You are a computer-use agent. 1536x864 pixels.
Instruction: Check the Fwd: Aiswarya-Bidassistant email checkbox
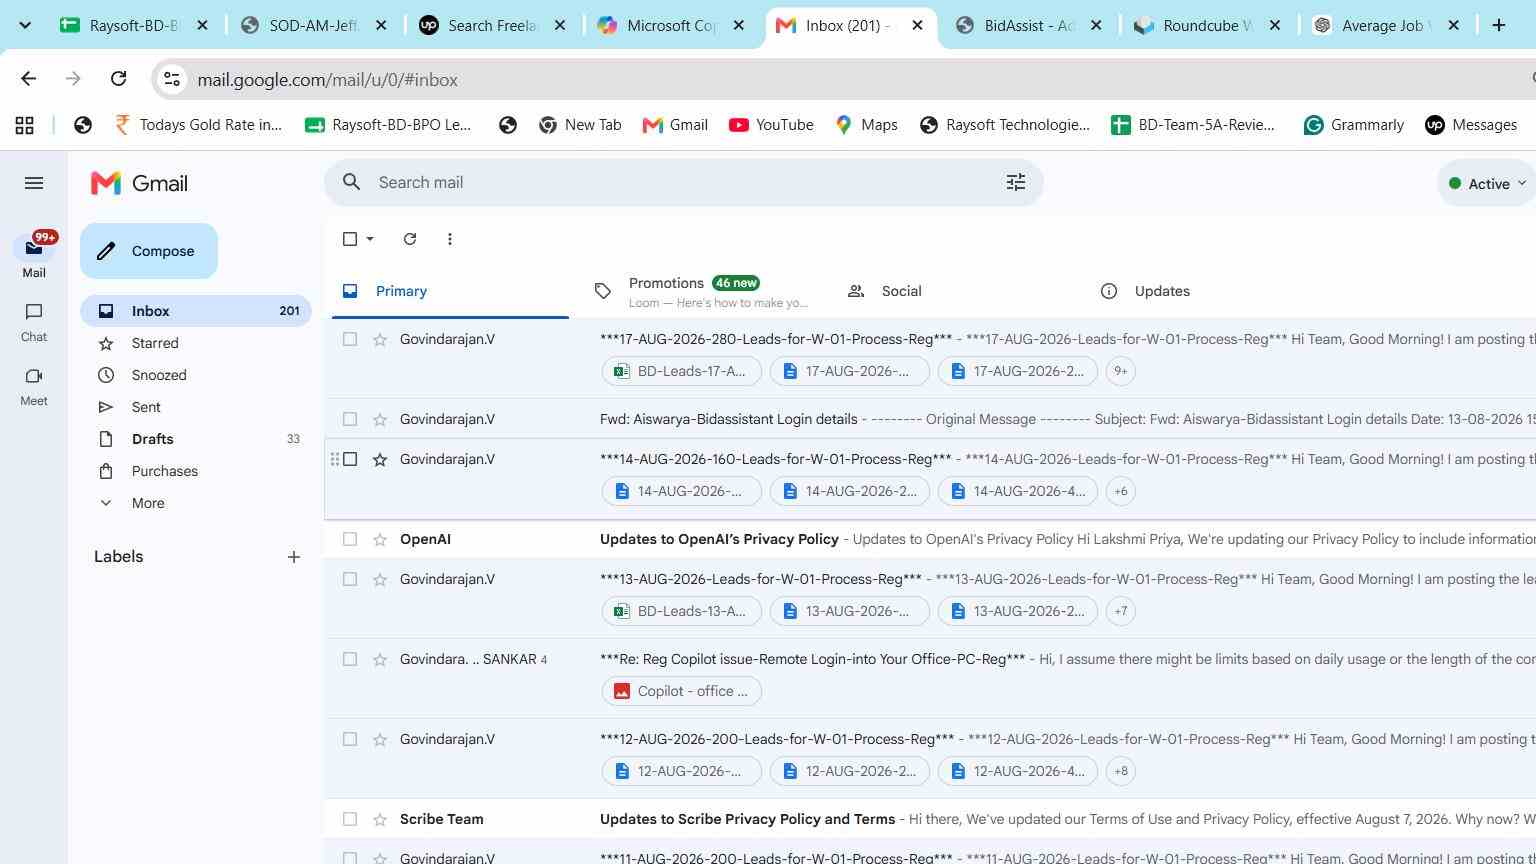point(350,419)
